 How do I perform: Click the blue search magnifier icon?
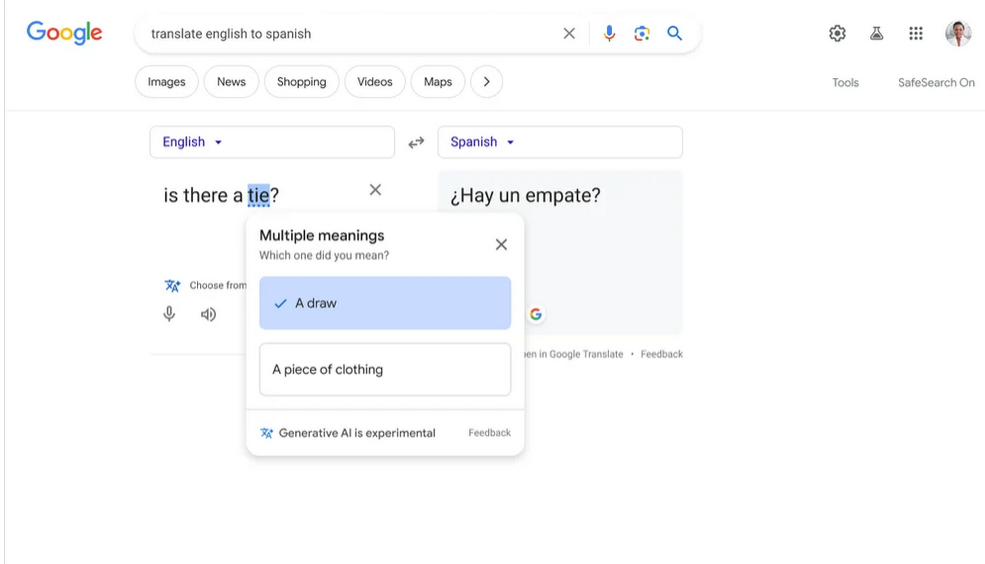[x=675, y=33]
